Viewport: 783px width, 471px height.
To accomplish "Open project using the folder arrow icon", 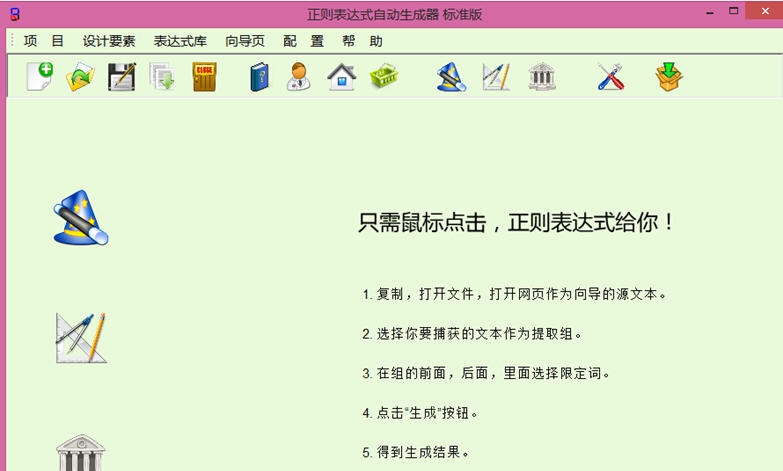I will (x=80, y=76).
